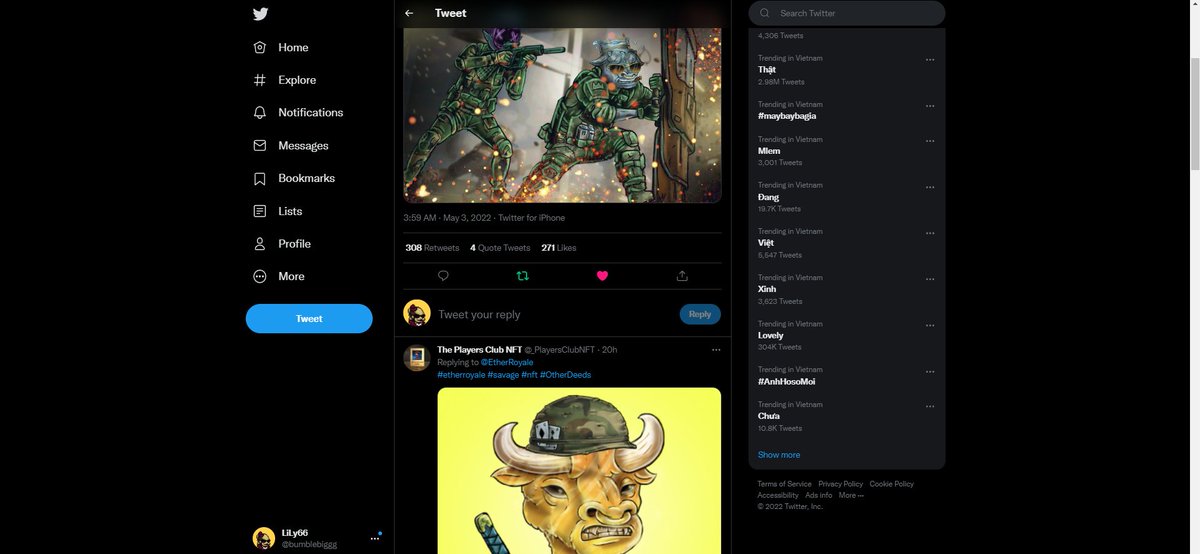Click the share tweet icon

[682, 275]
